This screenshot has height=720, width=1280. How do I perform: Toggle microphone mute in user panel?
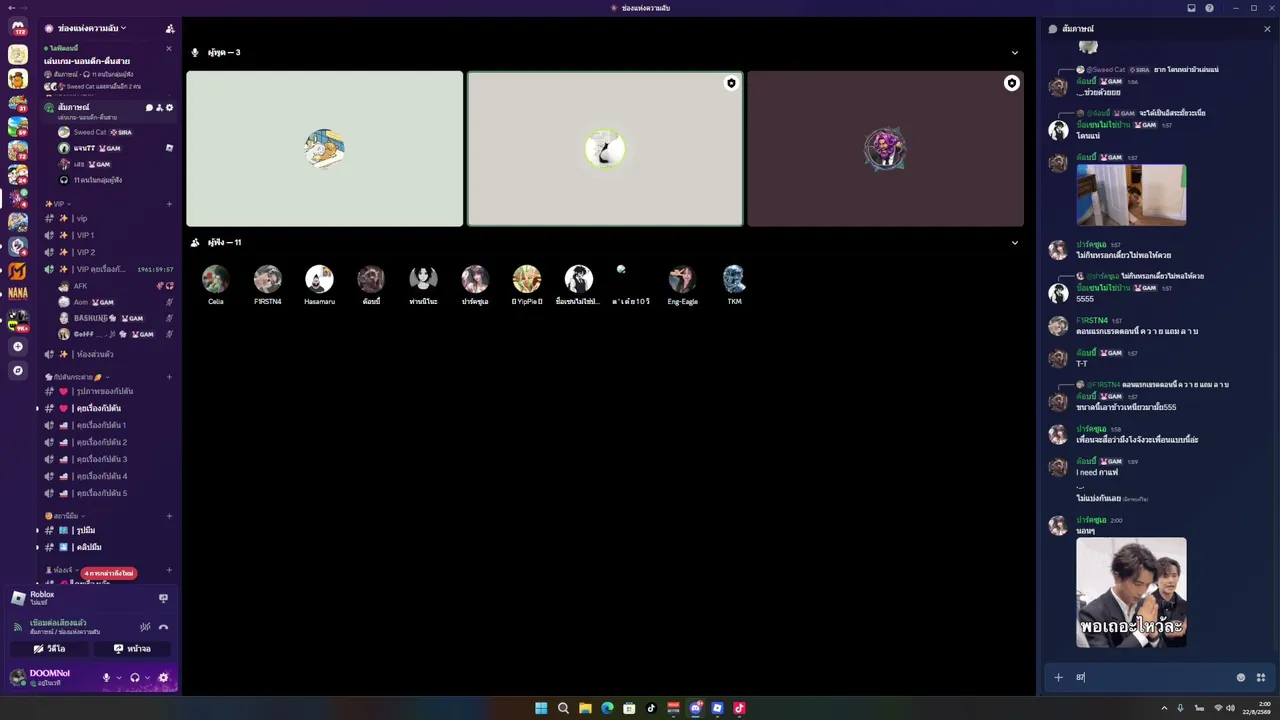[x=106, y=677]
